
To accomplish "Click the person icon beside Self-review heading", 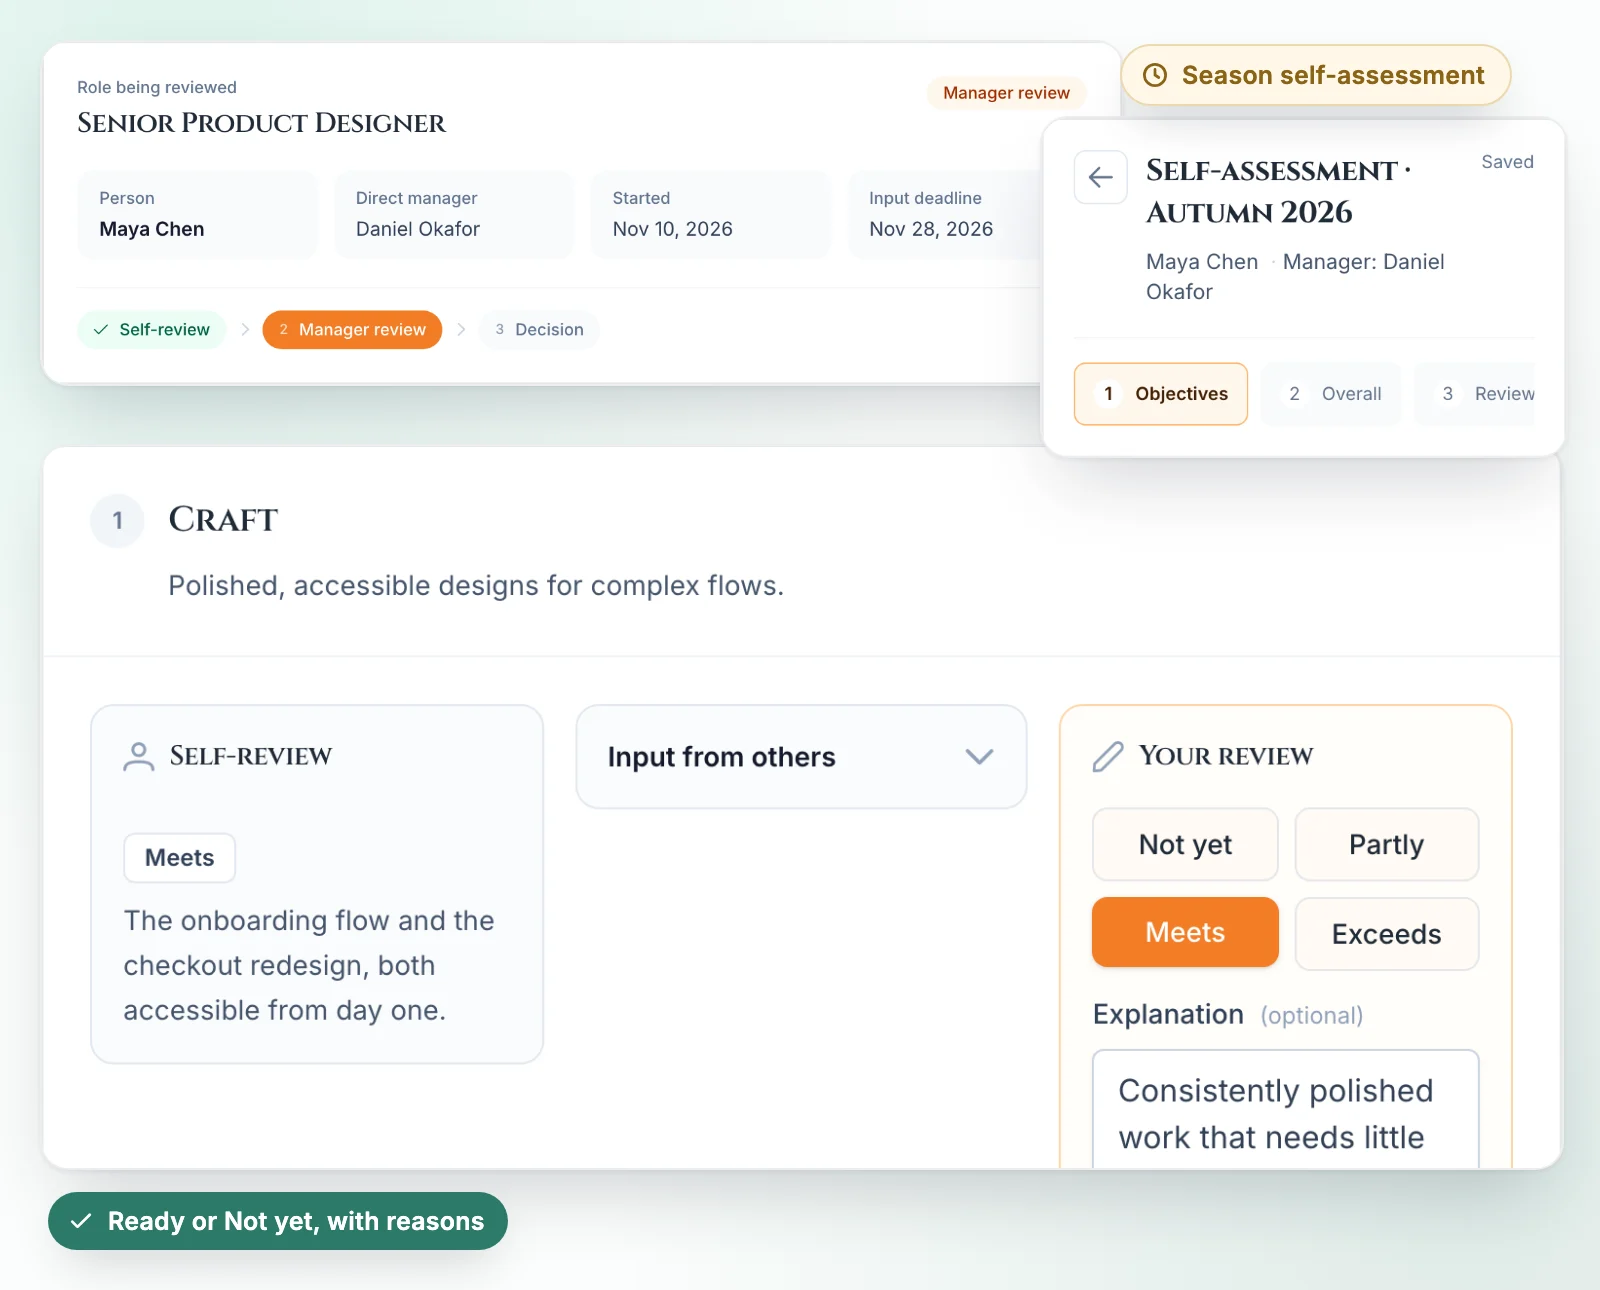I will click(x=139, y=756).
